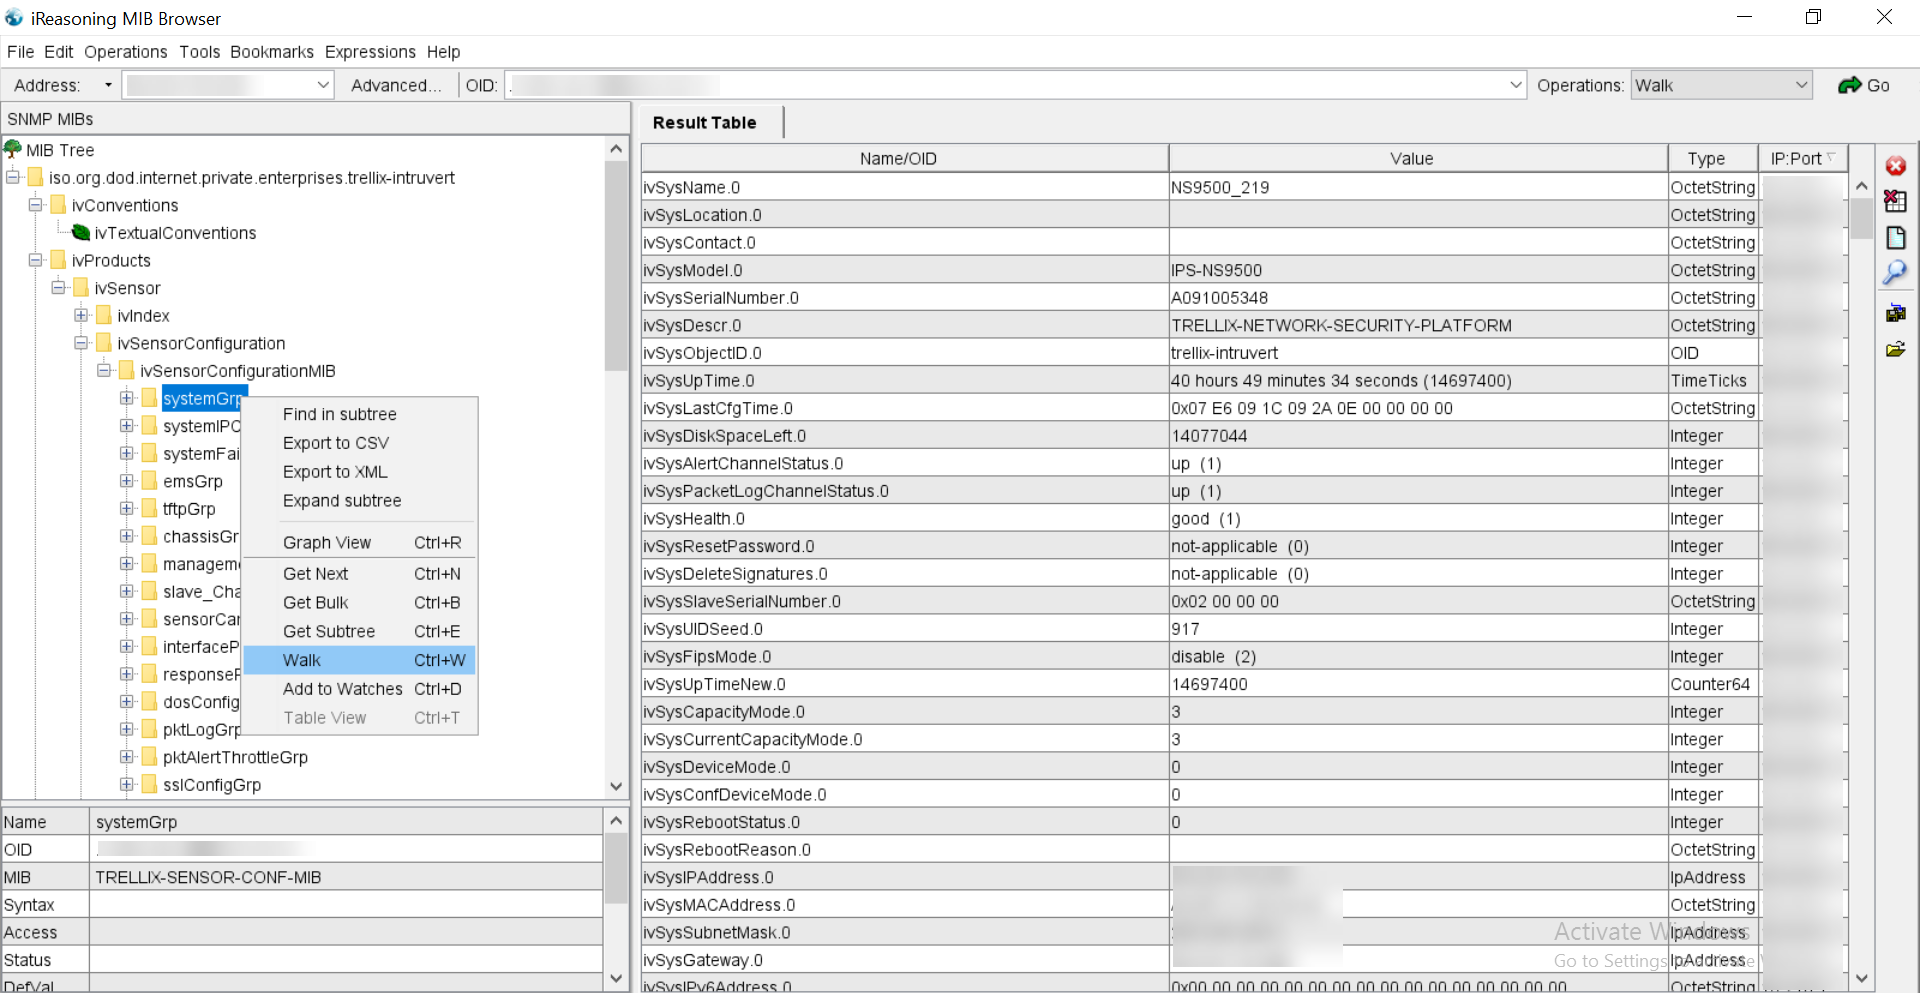Expand the tftpGrp tree node
The width and height of the screenshot is (1920, 993).
tap(127, 508)
